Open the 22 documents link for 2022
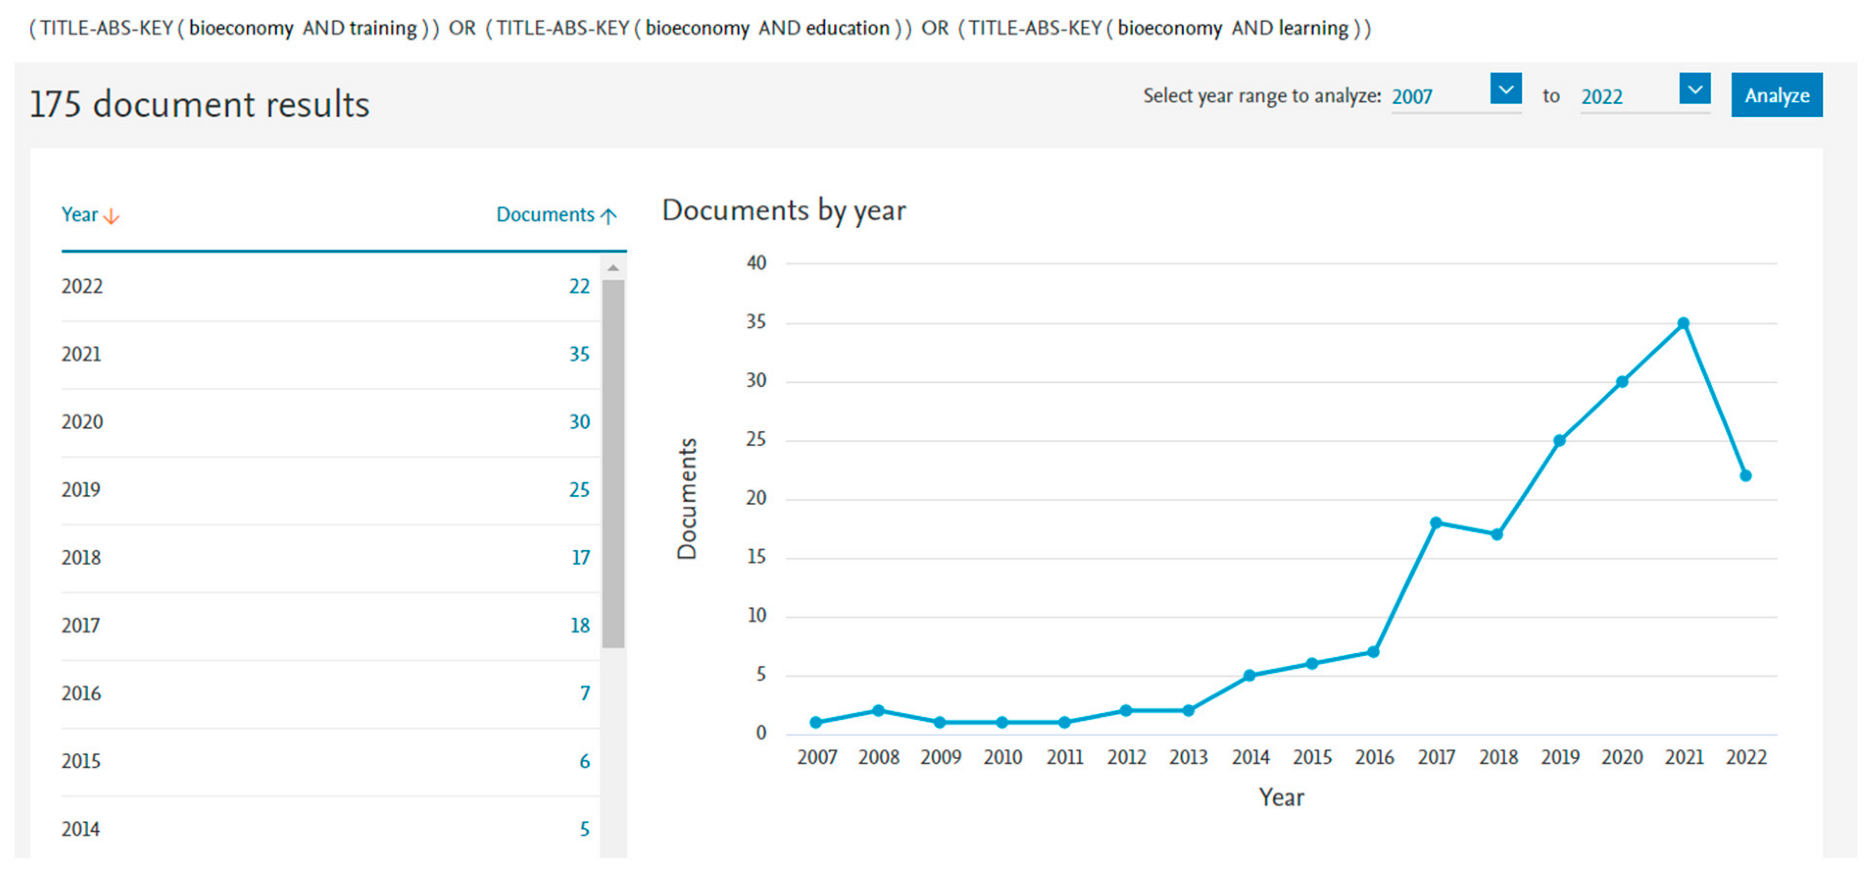This screenshot has height=881, width=1873. click(x=579, y=287)
